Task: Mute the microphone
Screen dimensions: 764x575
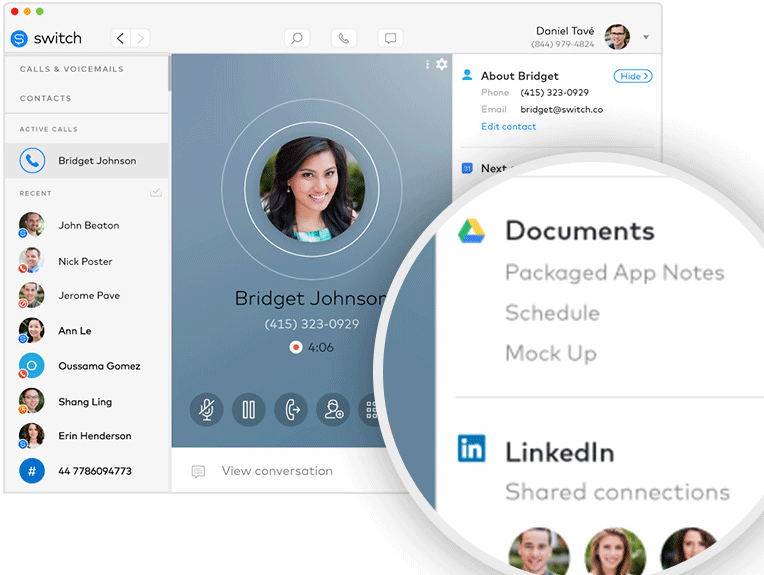Action: (207, 409)
